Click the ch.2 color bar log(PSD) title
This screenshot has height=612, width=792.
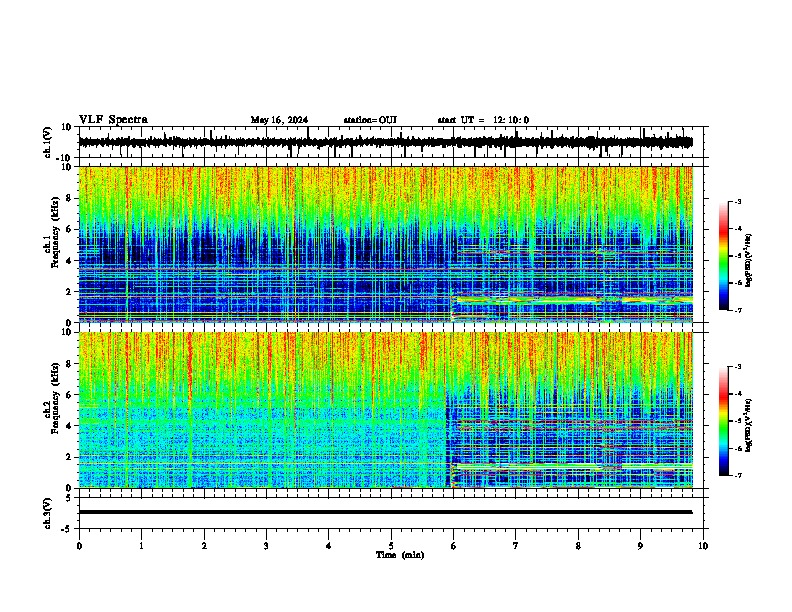(749, 425)
